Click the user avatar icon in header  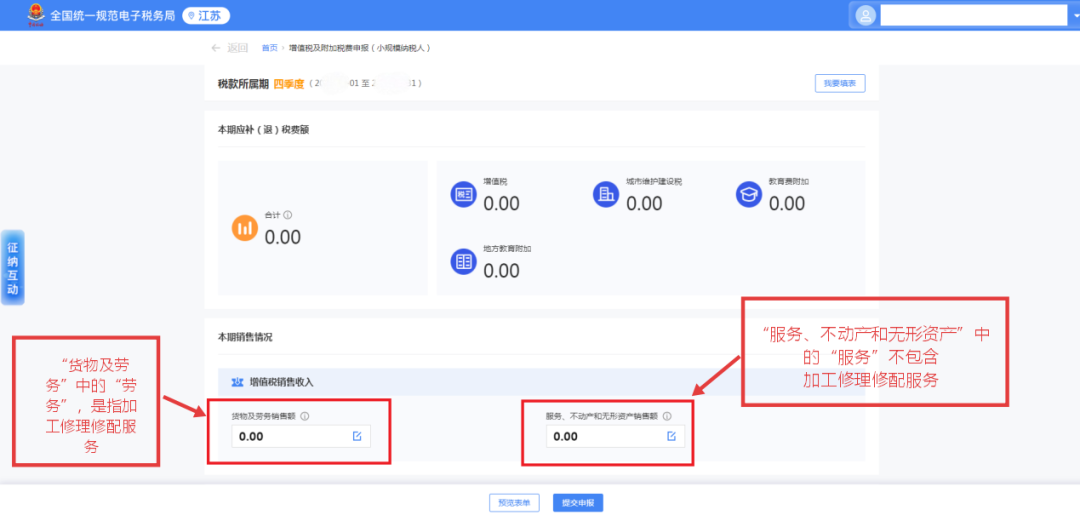coord(865,15)
